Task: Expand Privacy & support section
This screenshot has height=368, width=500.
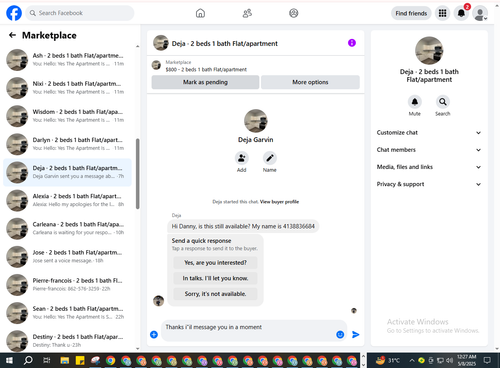Action: tap(429, 184)
